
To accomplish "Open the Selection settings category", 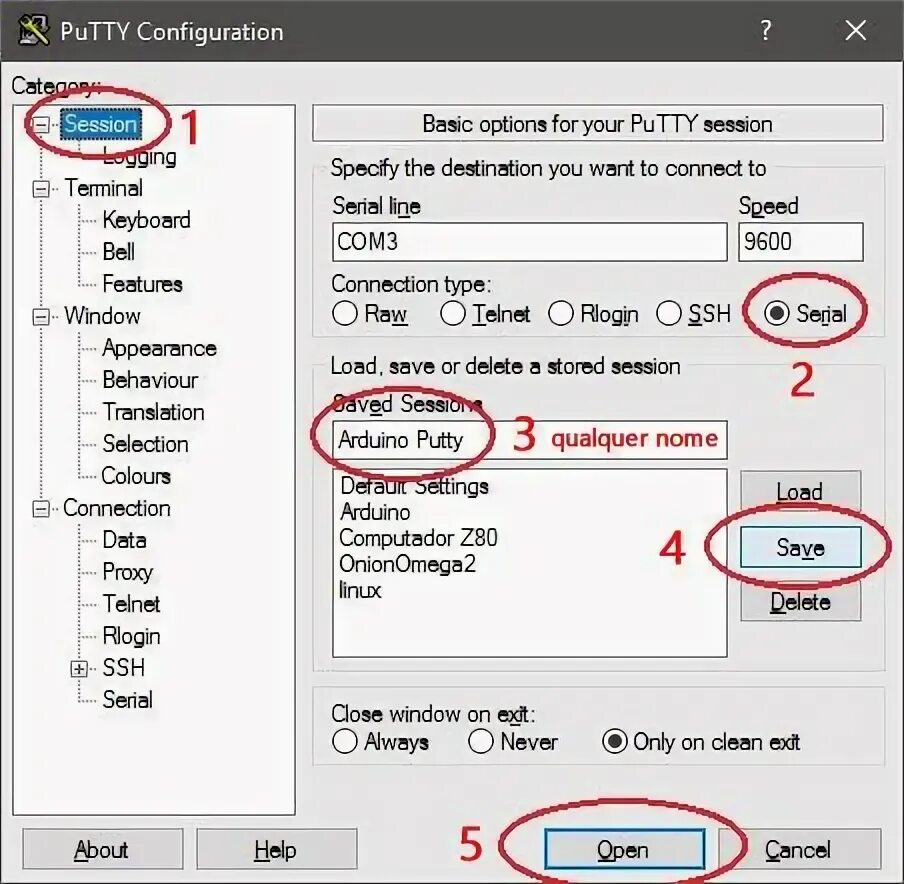I will coord(145,444).
